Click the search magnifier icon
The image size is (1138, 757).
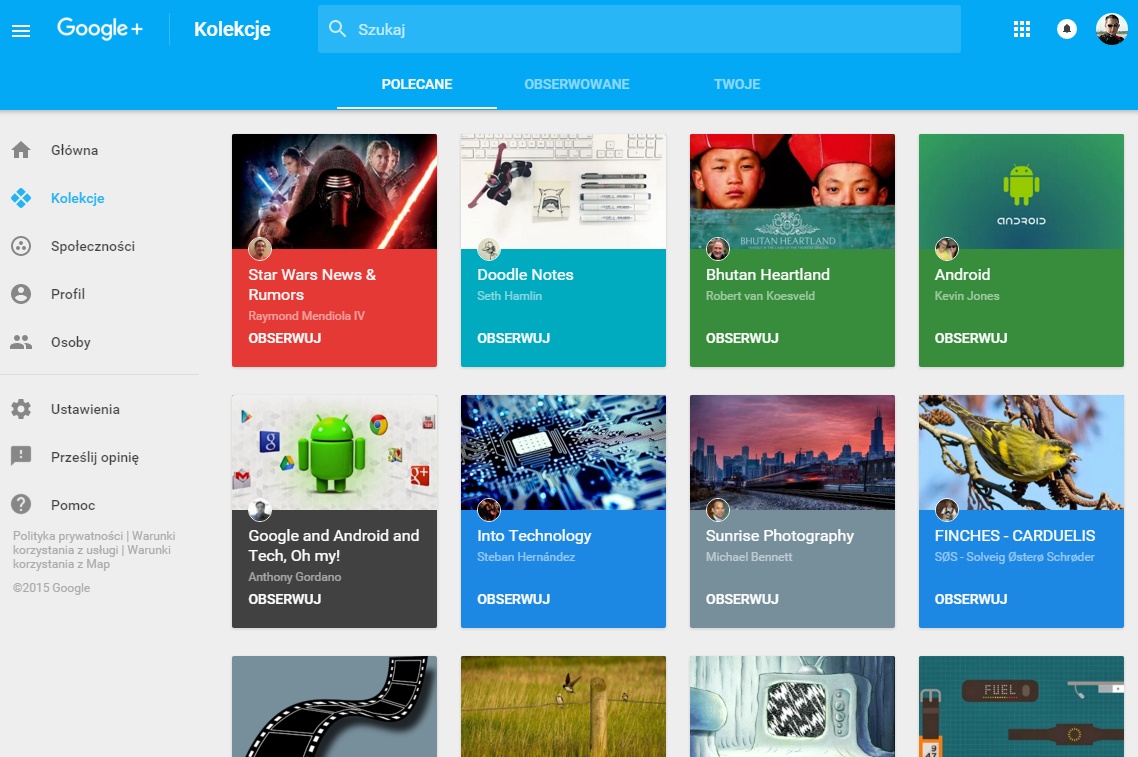point(337,28)
